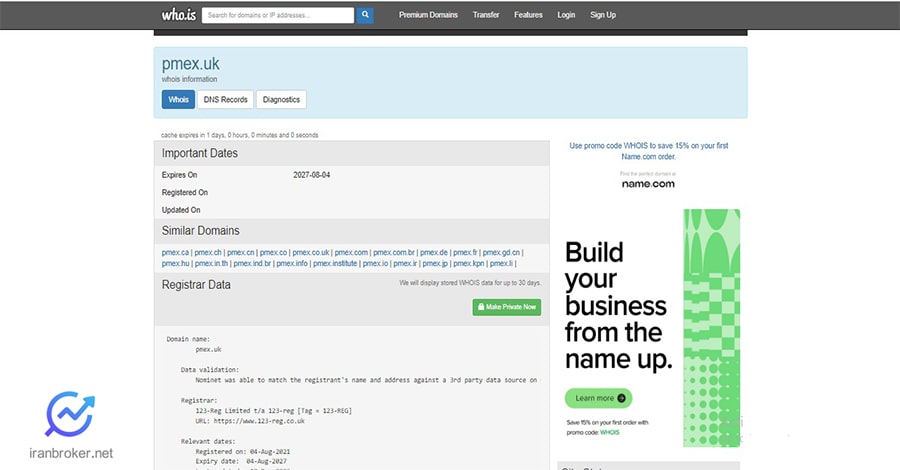The width and height of the screenshot is (900, 470).
Task: Click the Learn more ad button
Action: pyautogui.click(x=599, y=398)
